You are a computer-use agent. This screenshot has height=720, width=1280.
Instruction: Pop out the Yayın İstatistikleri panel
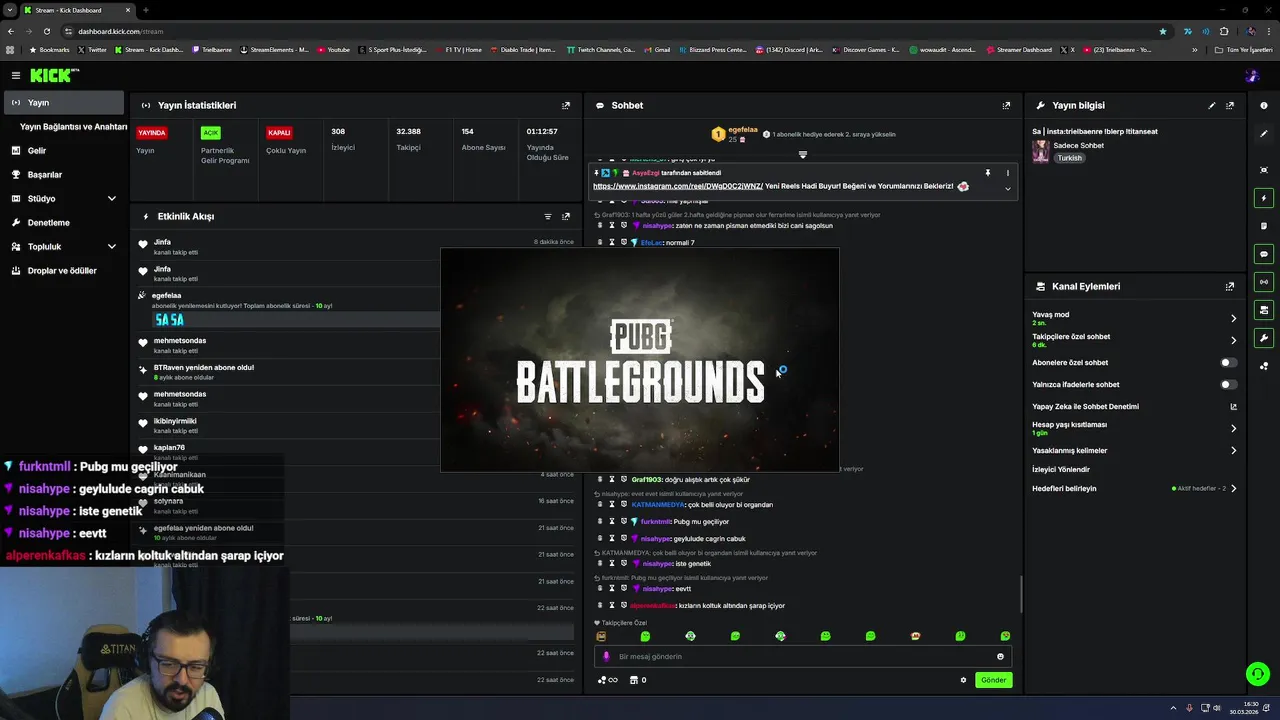(566, 105)
